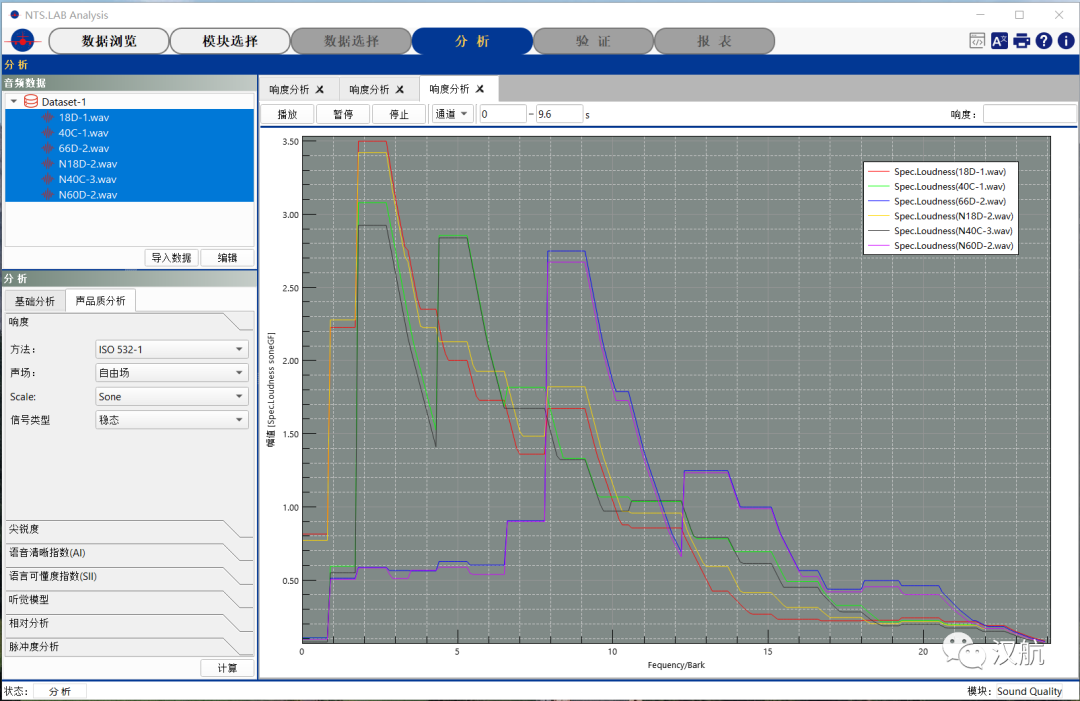Expand the 听觉模型 section
The image size is (1080, 701).
pyautogui.click(x=129, y=600)
